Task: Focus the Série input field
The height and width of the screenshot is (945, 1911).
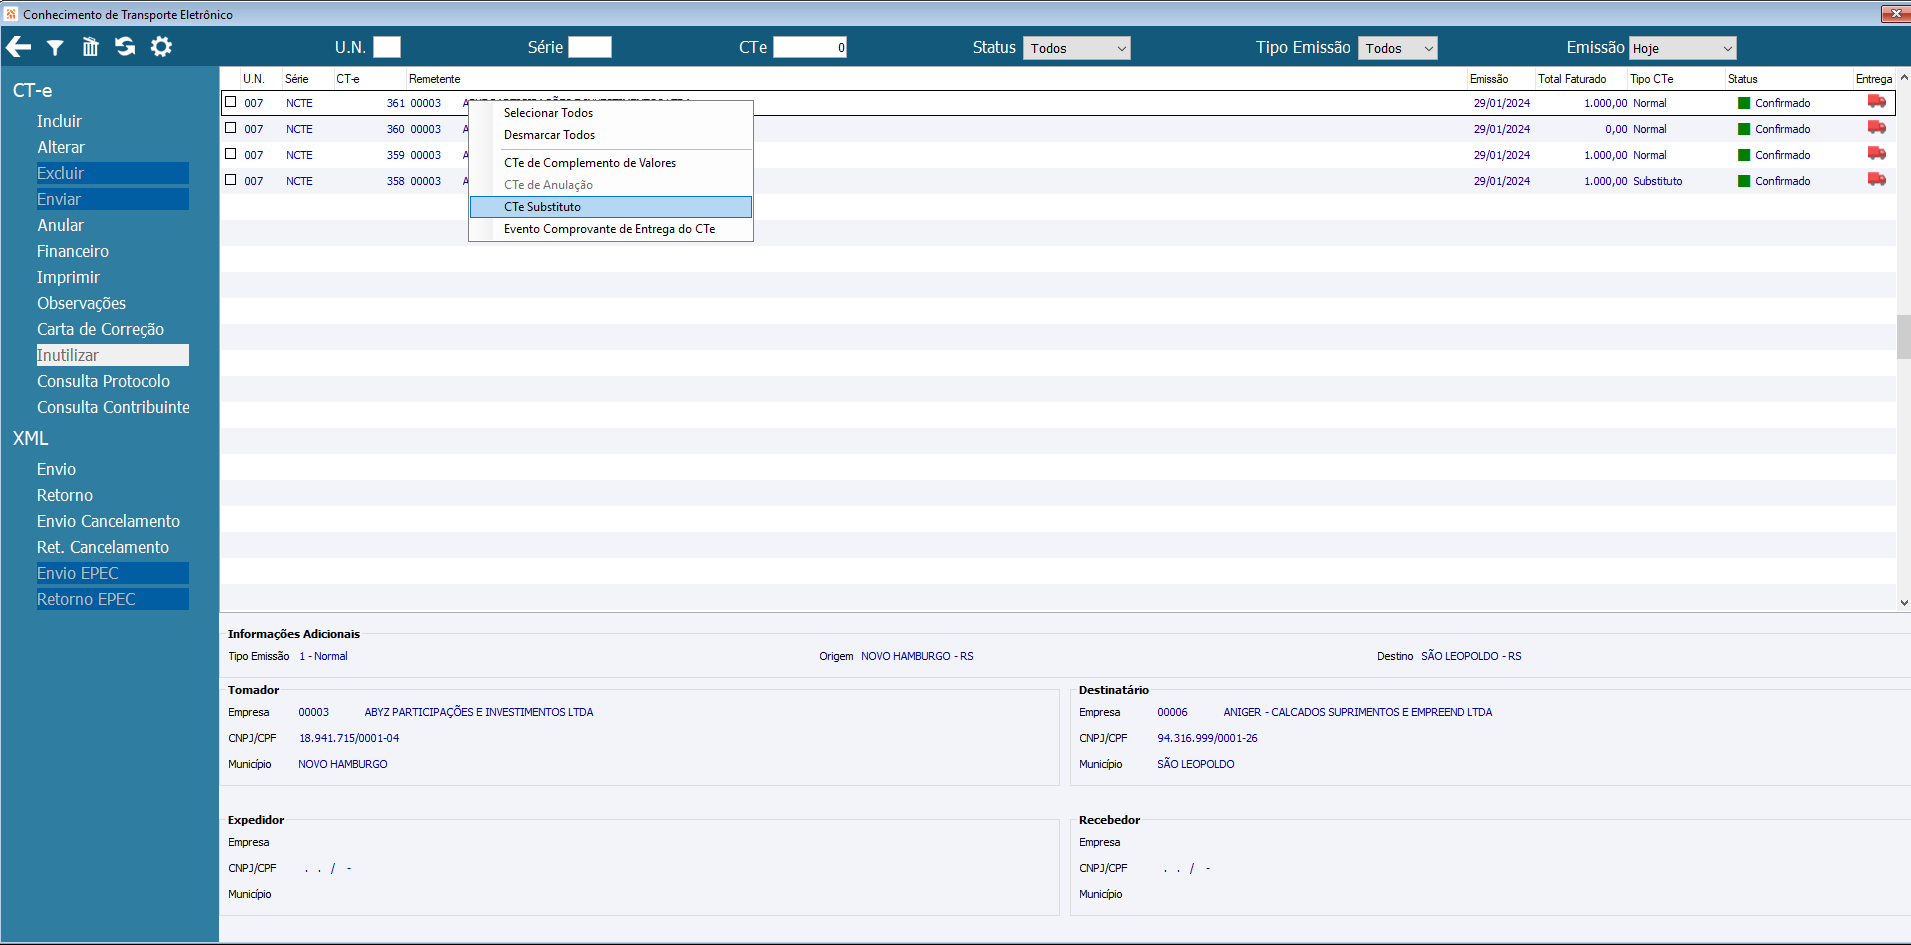Action: point(590,47)
